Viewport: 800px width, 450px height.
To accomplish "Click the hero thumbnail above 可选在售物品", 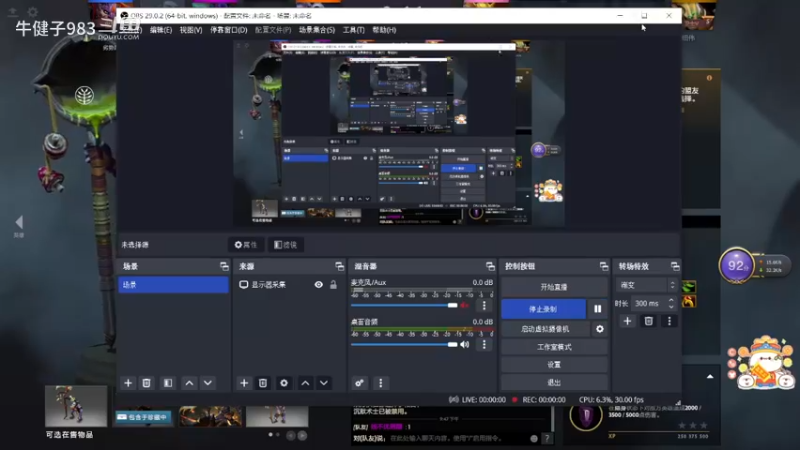I will click(76, 406).
